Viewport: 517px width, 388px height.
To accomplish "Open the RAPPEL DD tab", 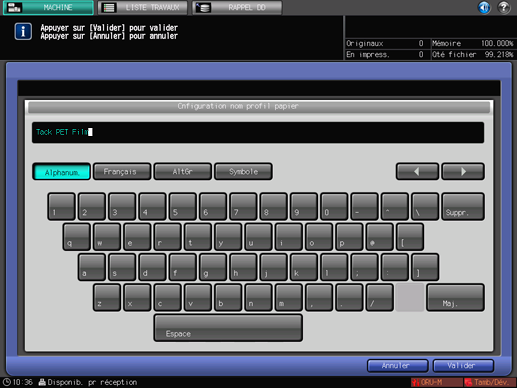I will pos(237,7).
